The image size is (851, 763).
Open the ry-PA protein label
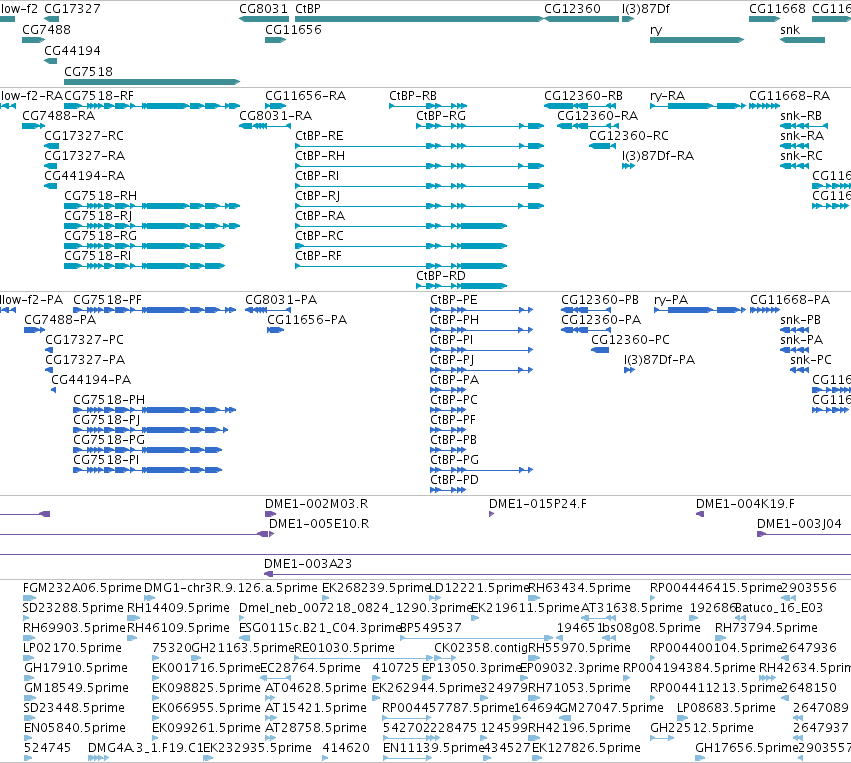coord(671,300)
